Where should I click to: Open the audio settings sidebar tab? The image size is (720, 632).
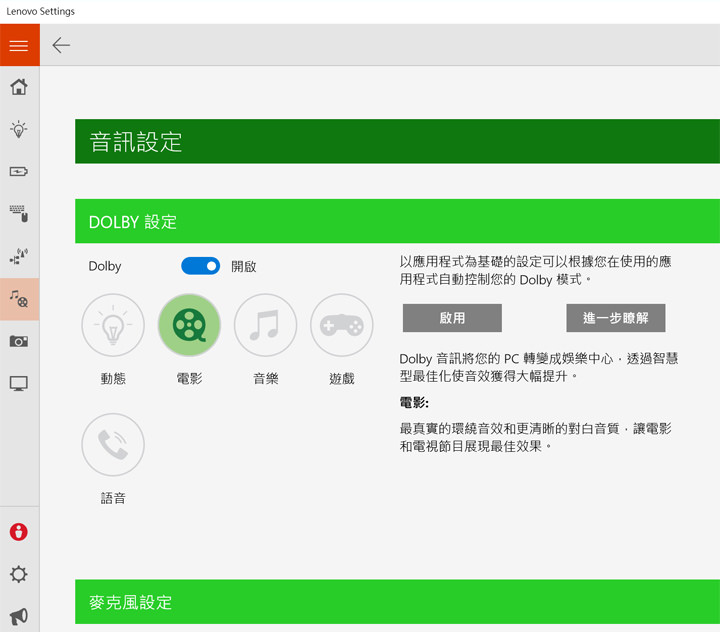click(19, 298)
